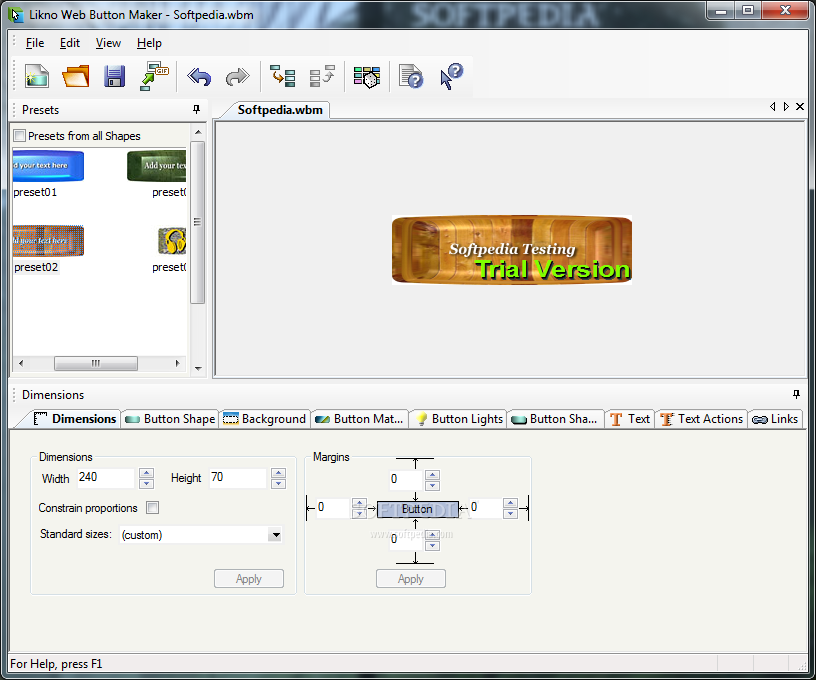This screenshot has width=816, height=680.
Task: Click the button preview on the canvas
Action: click(x=512, y=250)
